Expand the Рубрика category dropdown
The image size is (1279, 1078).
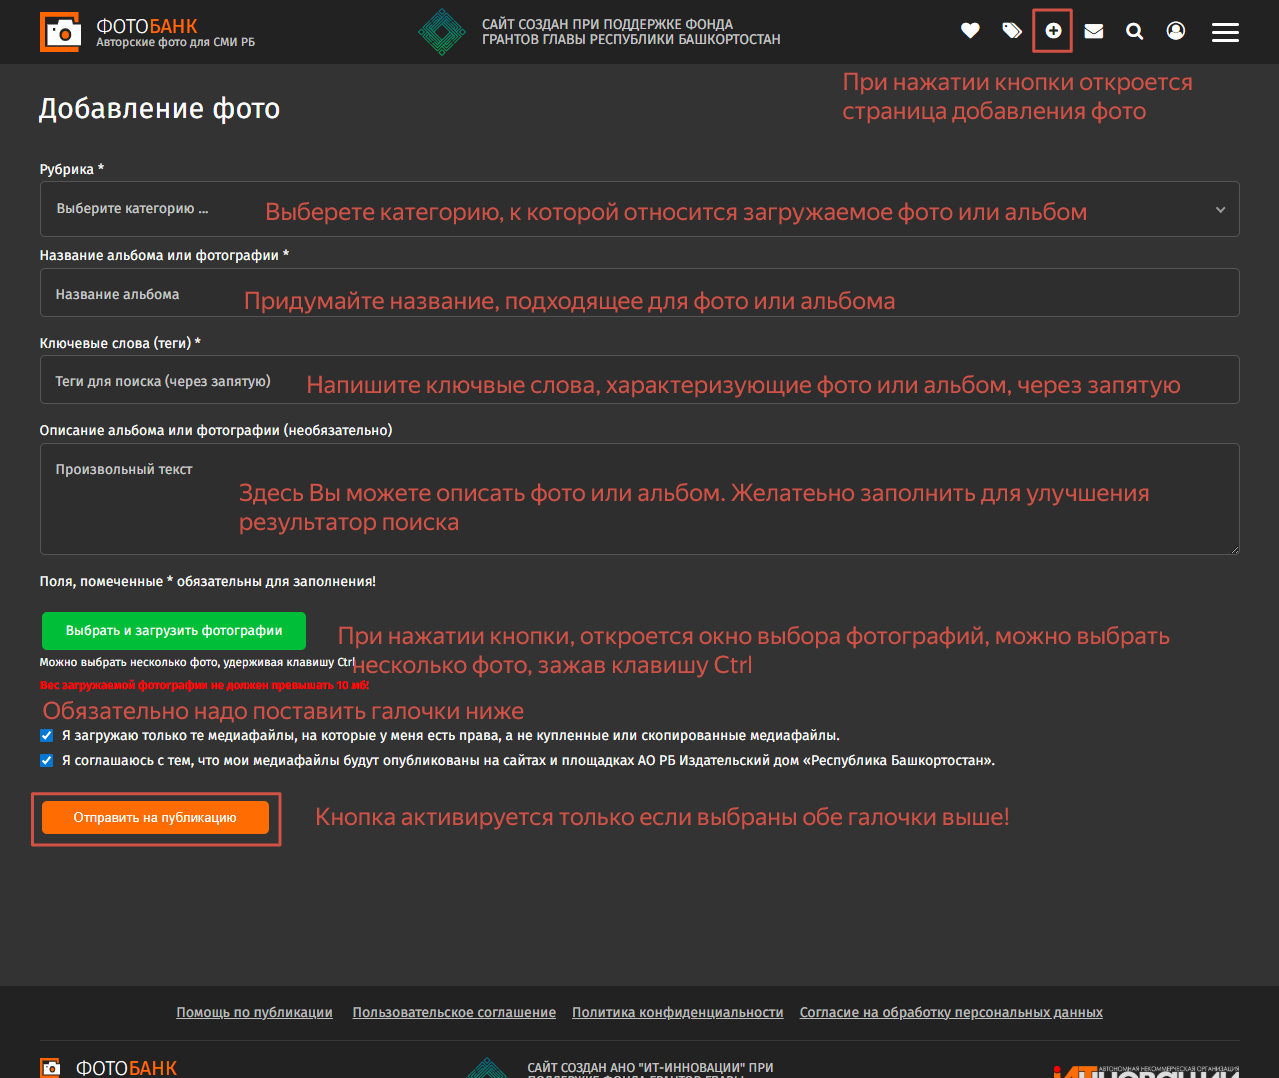[x=639, y=209]
